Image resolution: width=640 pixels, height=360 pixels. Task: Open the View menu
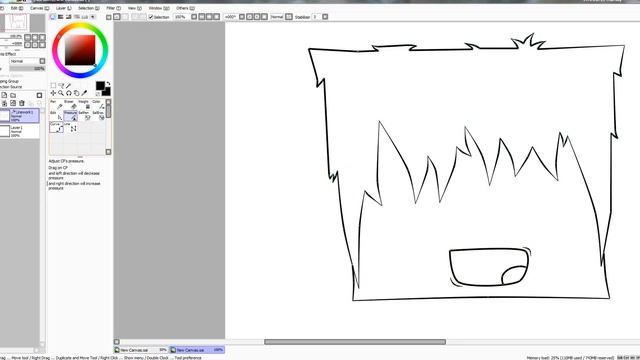point(134,8)
